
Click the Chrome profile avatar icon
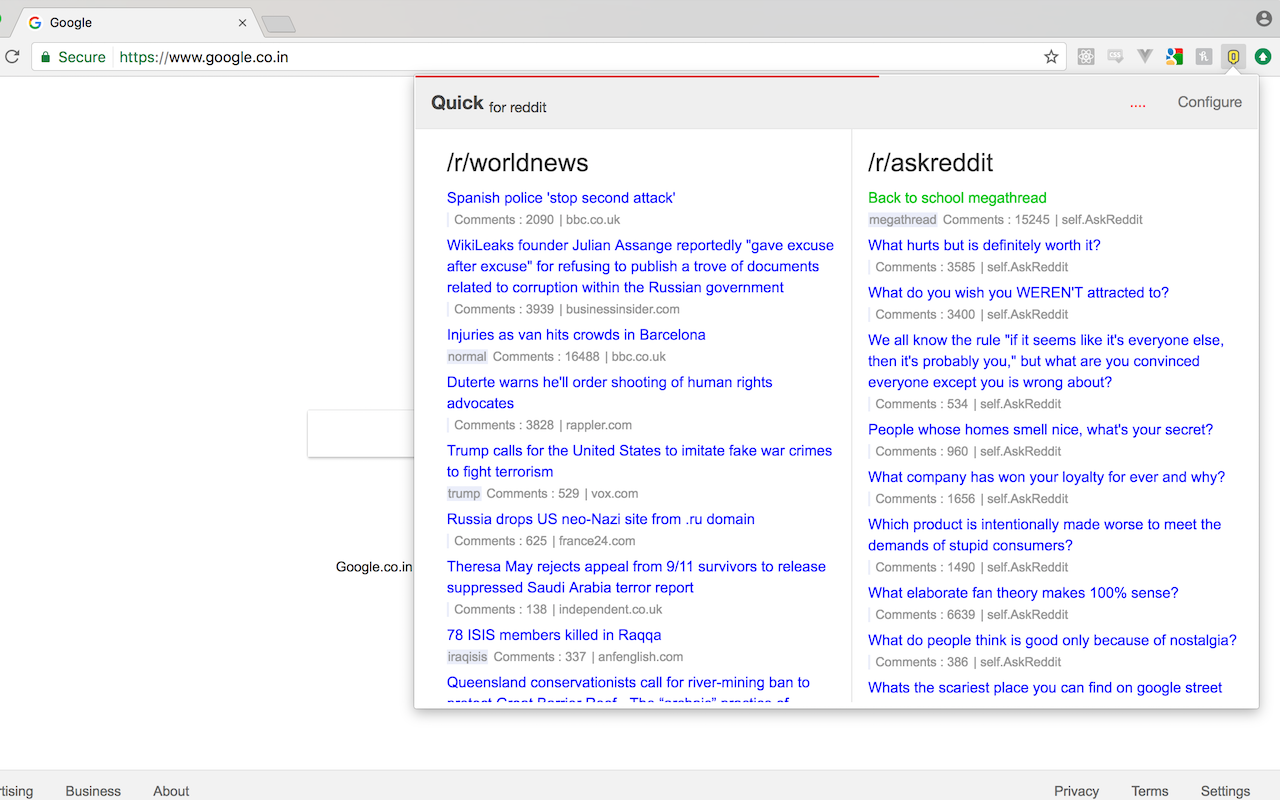coord(1264,19)
